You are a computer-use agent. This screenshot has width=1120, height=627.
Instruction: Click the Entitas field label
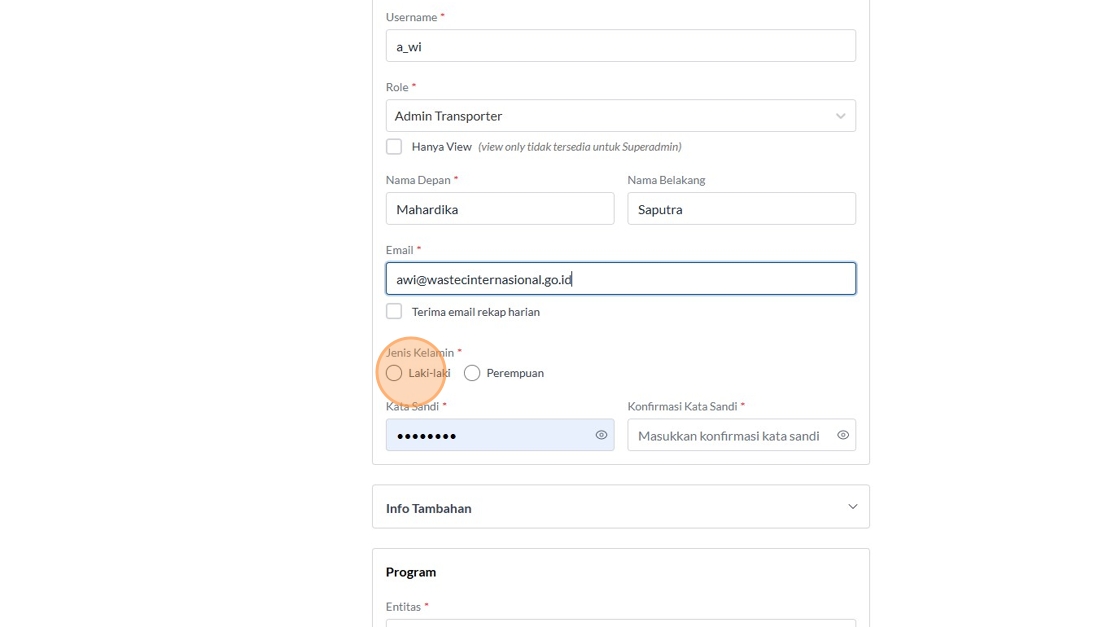tap(404, 607)
